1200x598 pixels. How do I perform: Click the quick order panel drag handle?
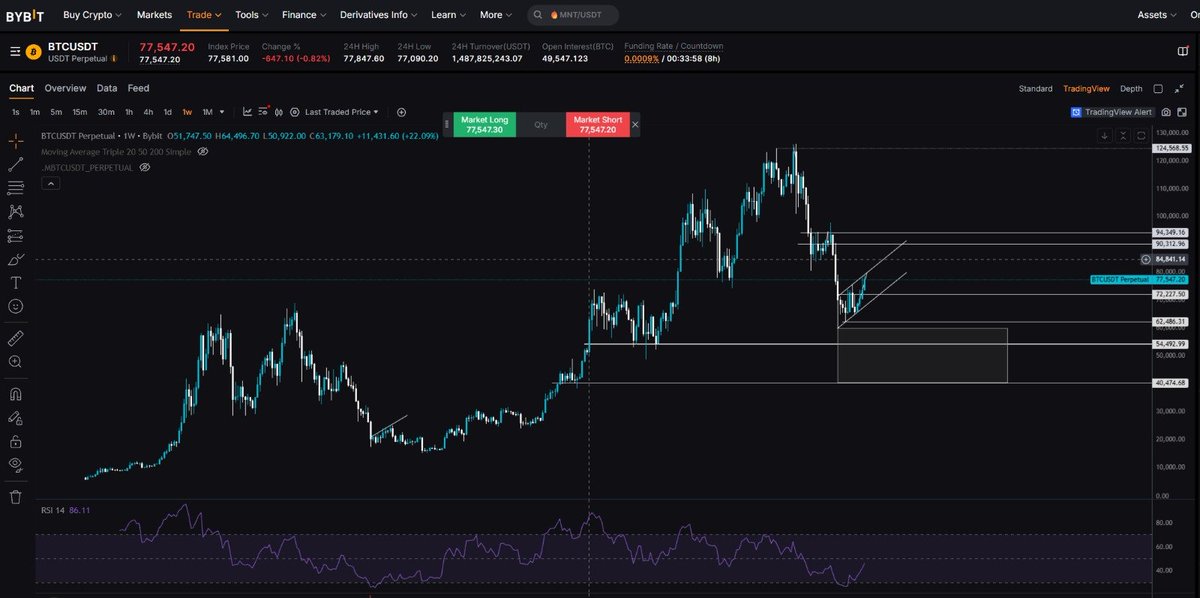(447, 125)
